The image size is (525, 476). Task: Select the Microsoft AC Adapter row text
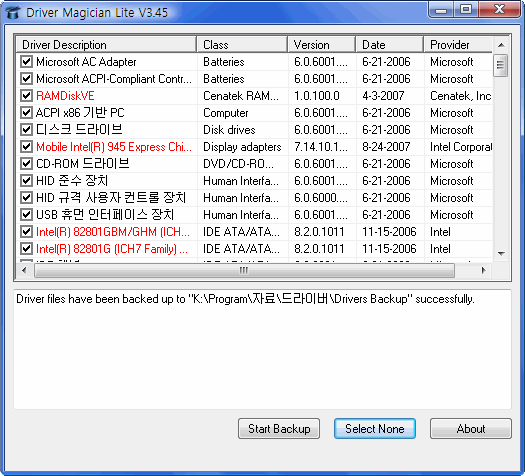pos(86,62)
